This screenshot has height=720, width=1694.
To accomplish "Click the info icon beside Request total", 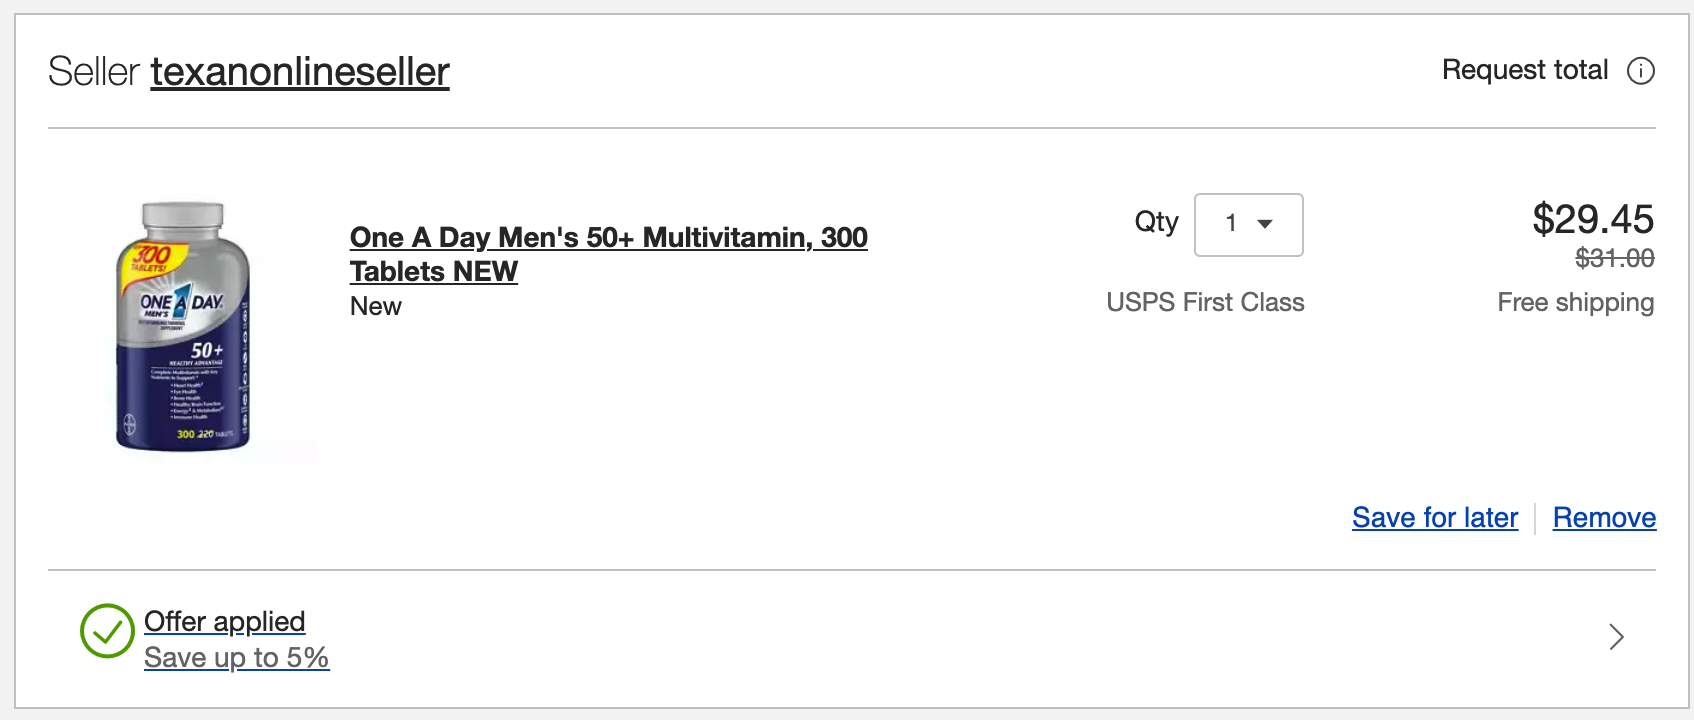I will click(1641, 71).
